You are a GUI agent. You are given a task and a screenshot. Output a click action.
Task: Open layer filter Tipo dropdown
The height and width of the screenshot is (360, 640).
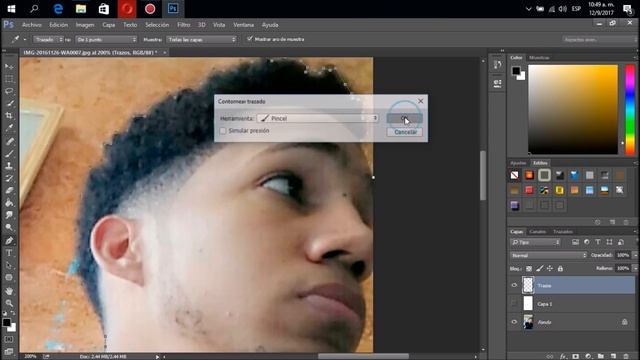point(535,242)
